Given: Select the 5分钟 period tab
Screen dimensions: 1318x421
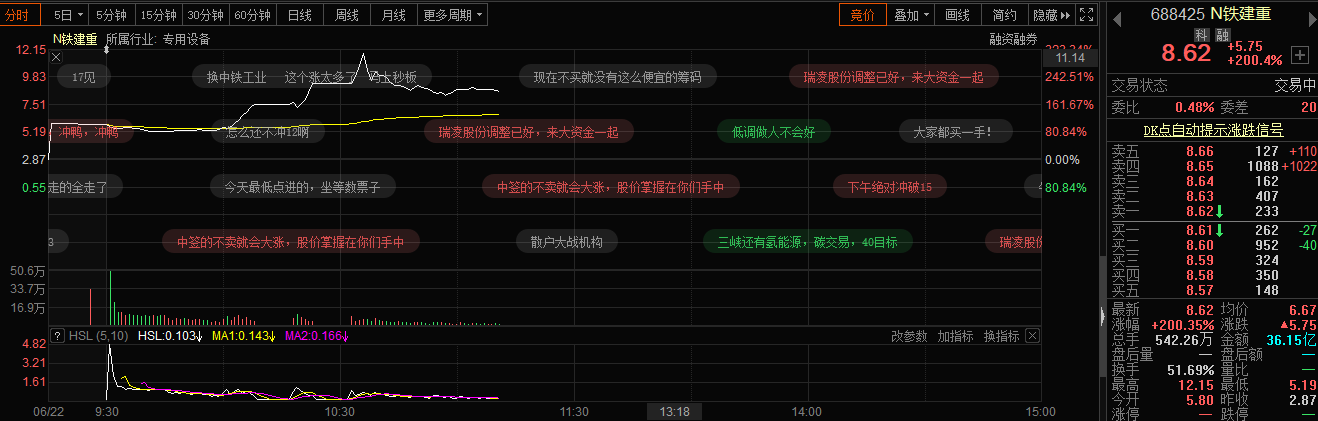Looking at the screenshot, I should (111, 15).
